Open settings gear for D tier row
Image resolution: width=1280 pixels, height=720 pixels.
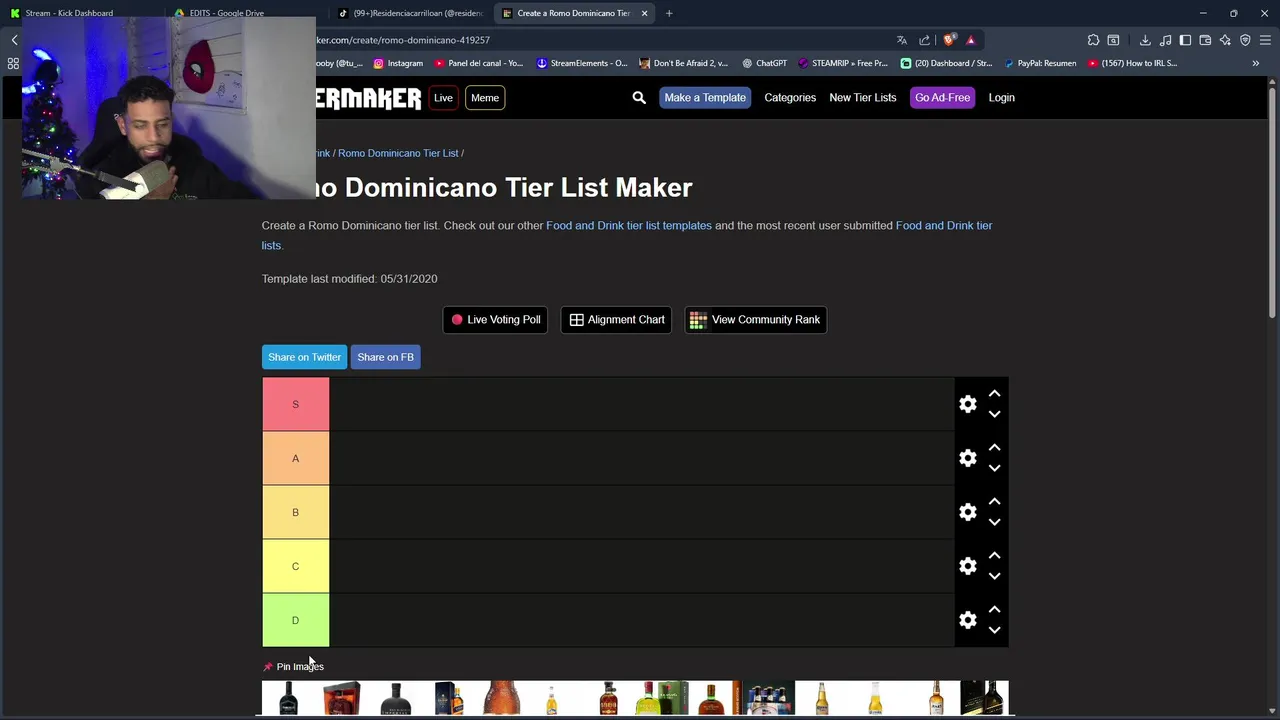(968, 620)
